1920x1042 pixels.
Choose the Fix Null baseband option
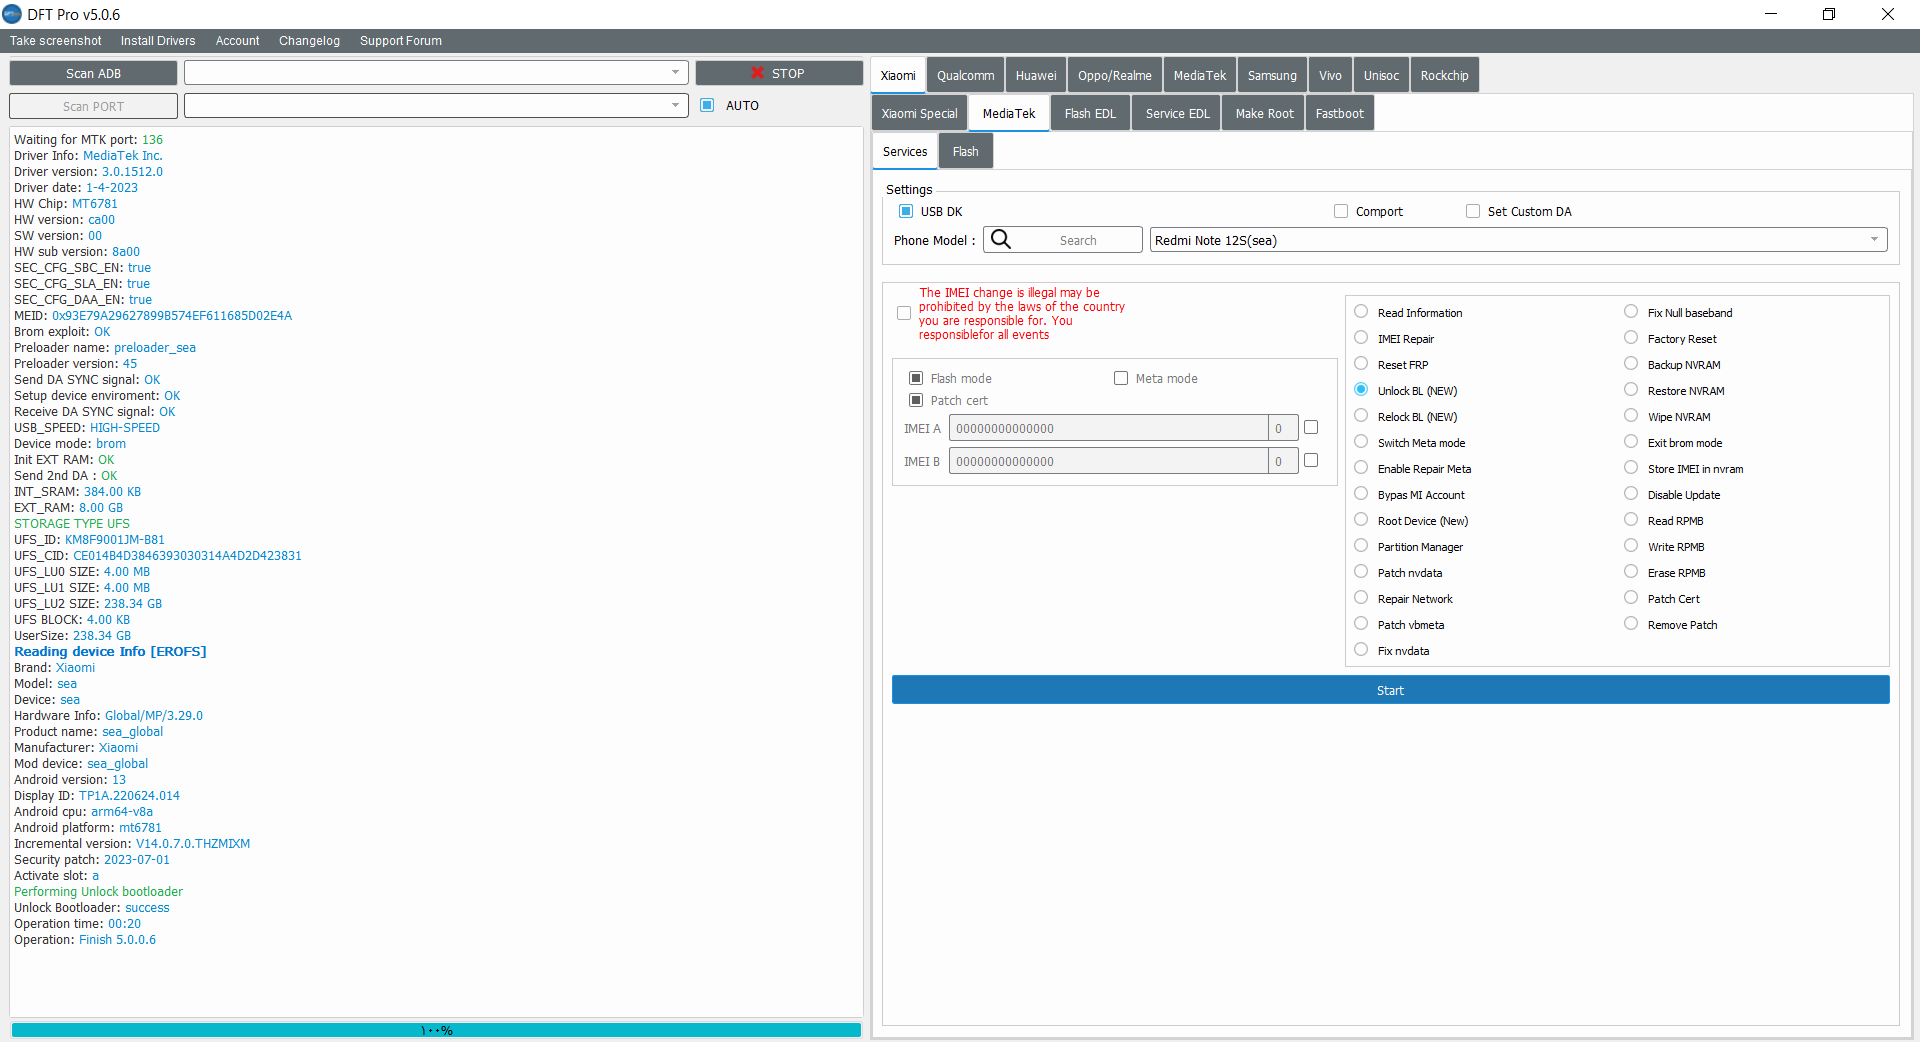click(1631, 312)
